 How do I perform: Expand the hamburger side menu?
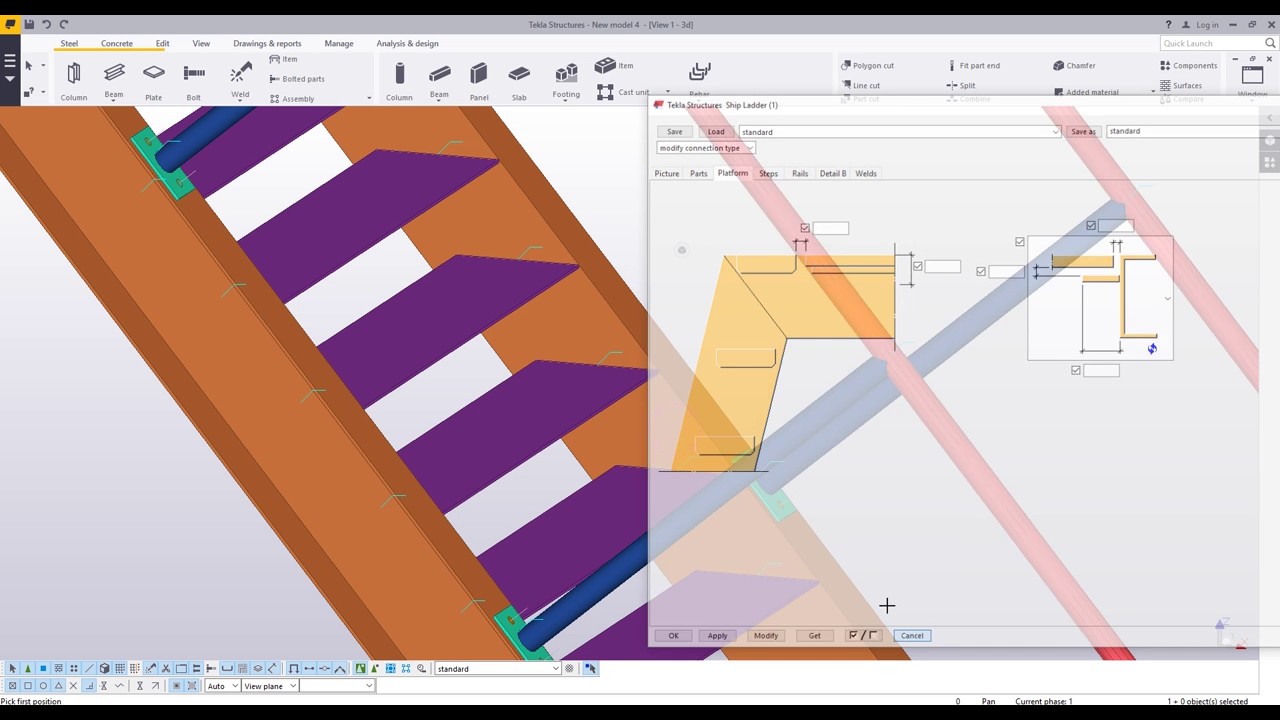(10, 61)
